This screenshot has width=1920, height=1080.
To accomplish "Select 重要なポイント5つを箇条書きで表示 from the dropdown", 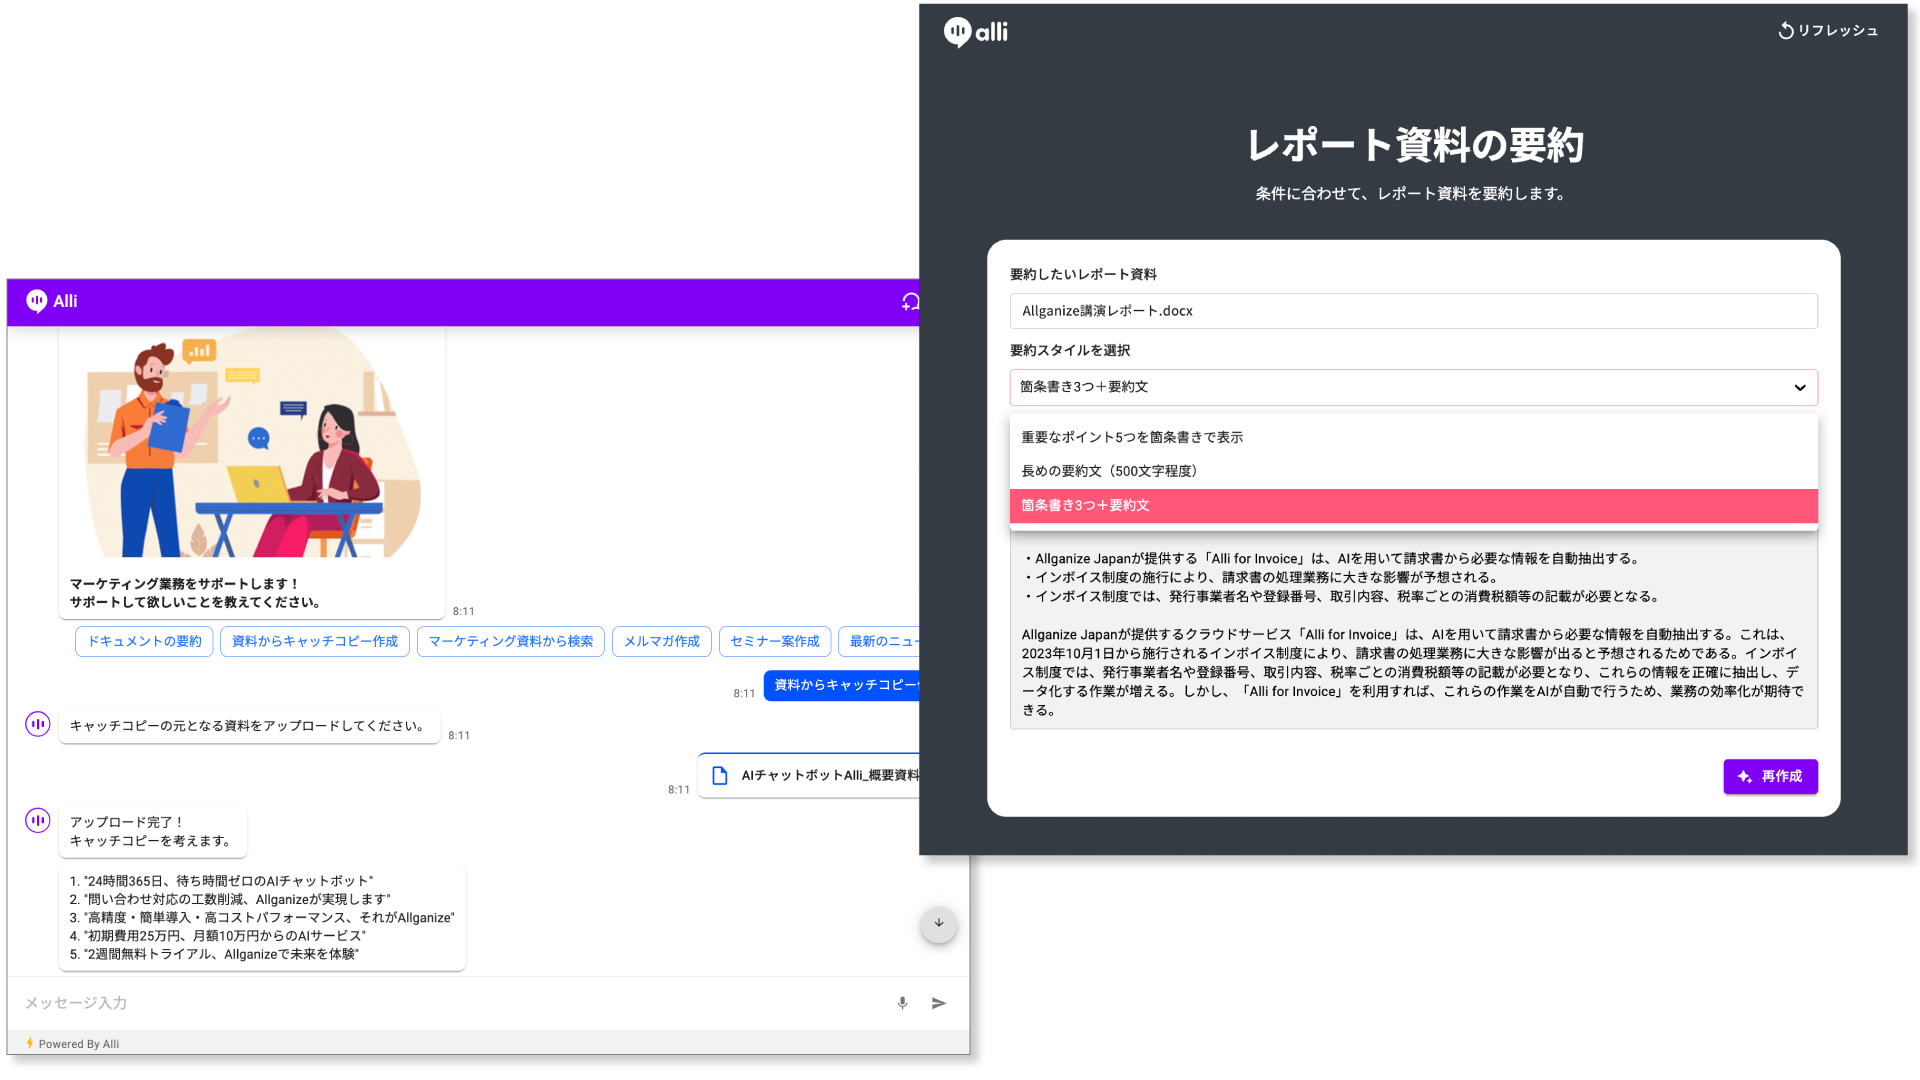I will pyautogui.click(x=1131, y=437).
